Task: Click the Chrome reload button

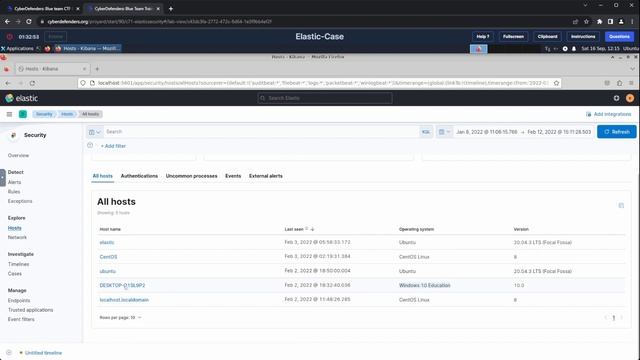Action: point(29,21)
